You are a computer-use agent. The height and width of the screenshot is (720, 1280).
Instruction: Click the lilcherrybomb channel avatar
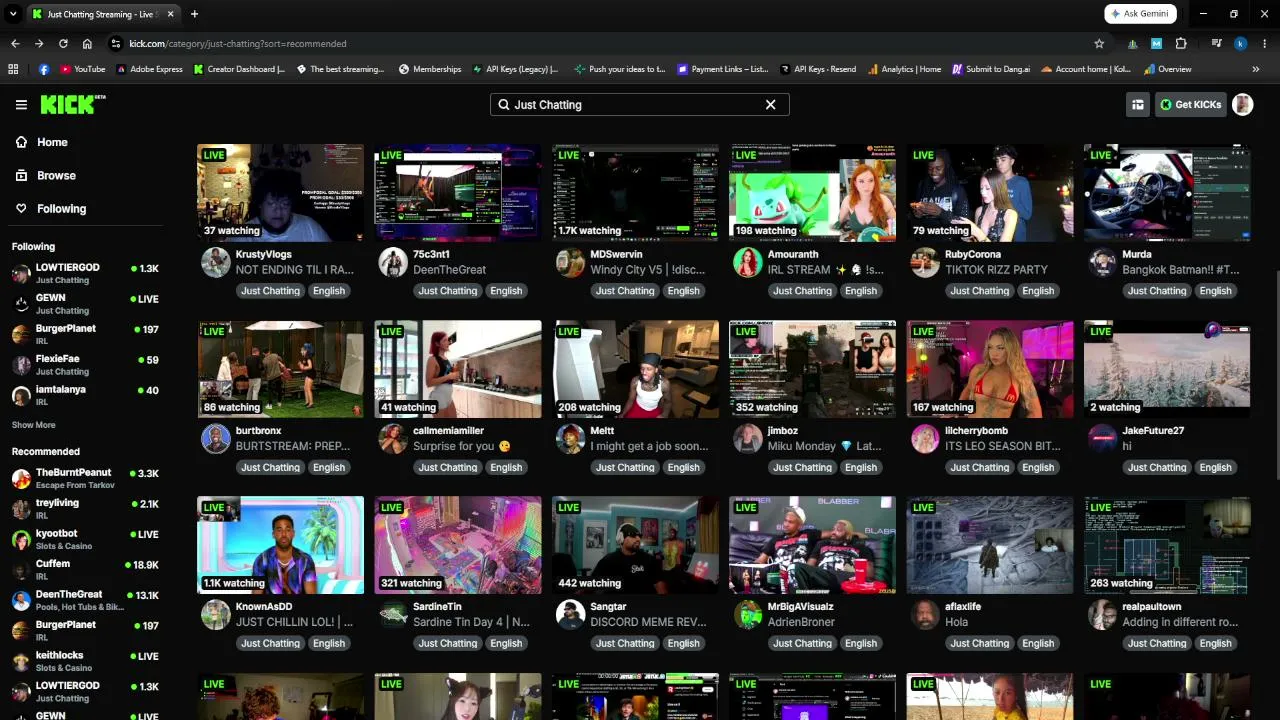925,438
